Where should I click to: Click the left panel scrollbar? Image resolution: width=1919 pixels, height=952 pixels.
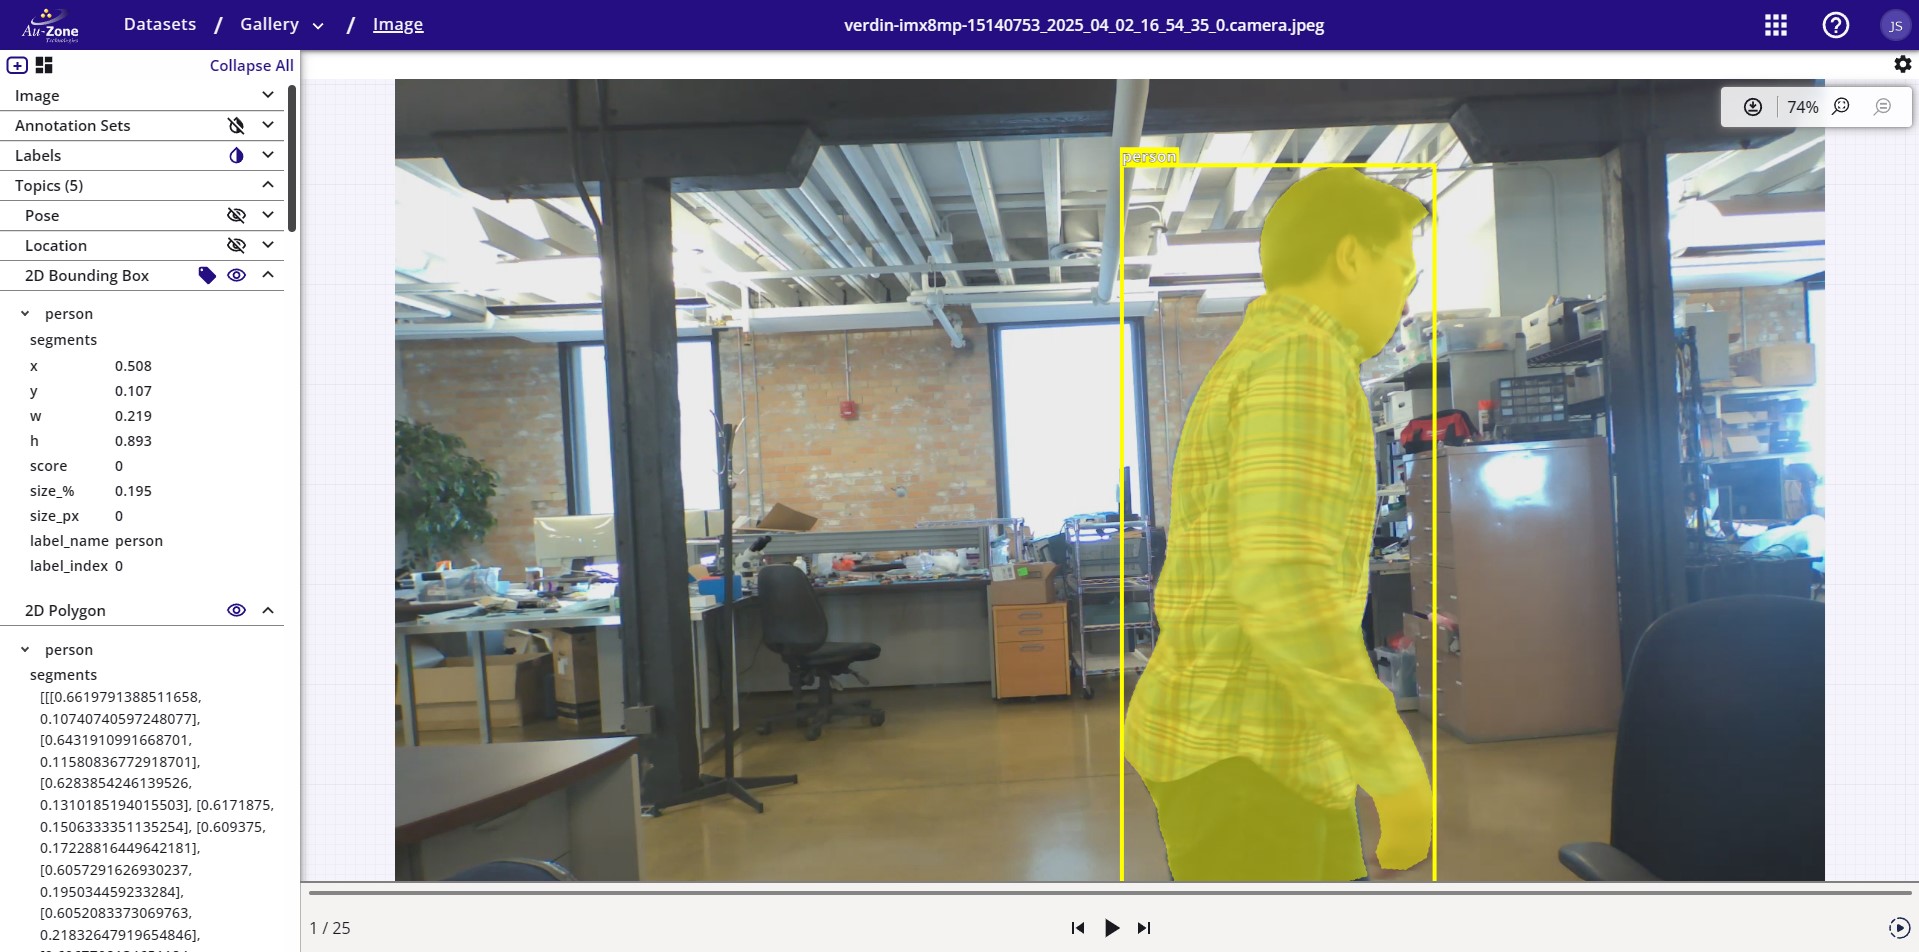[x=292, y=158]
